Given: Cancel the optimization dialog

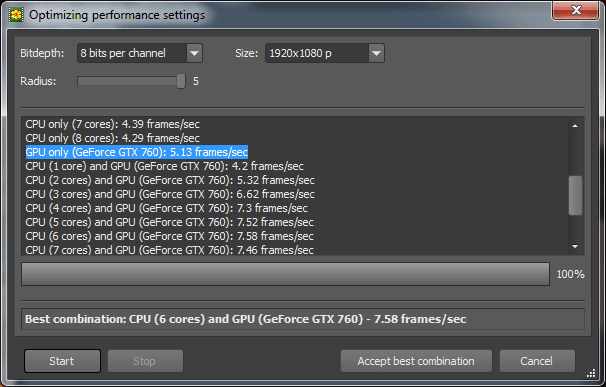Looking at the screenshot, I should point(537,361).
